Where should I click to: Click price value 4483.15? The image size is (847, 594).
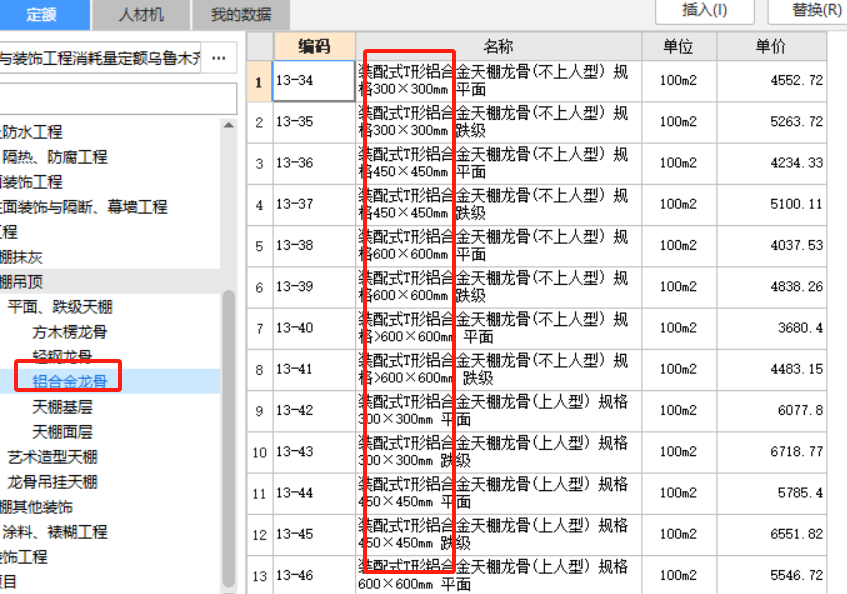coord(796,369)
